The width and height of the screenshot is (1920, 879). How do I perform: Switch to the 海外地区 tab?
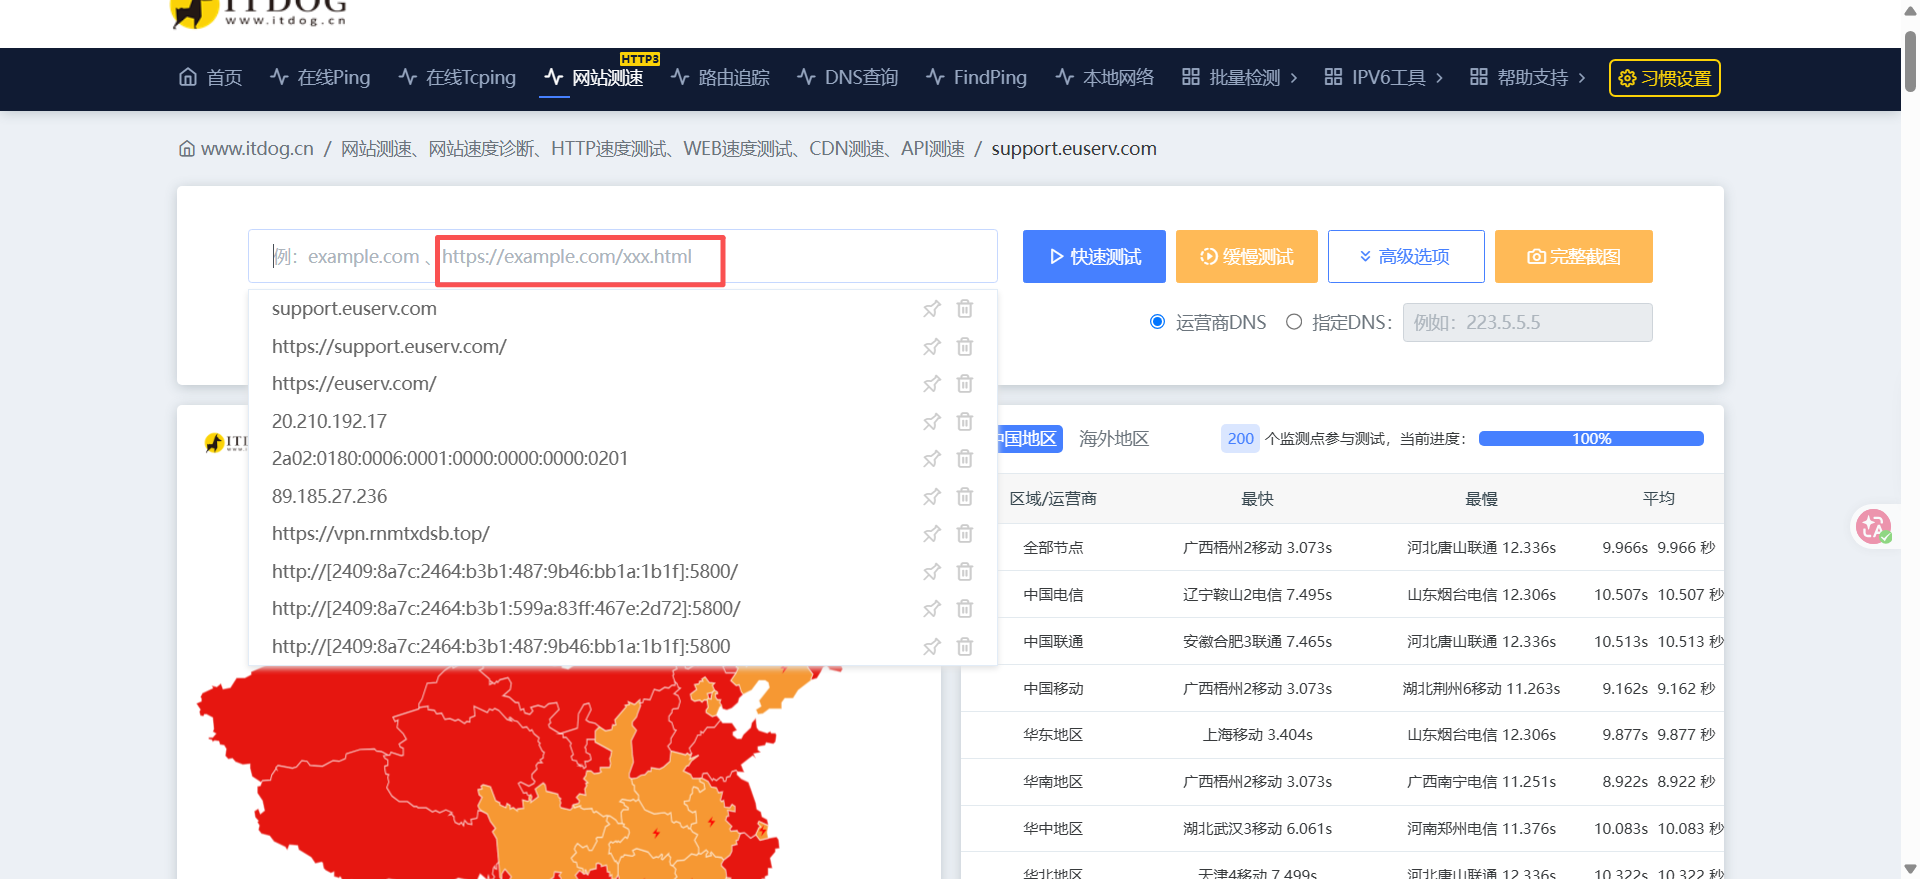point(1114,439)
